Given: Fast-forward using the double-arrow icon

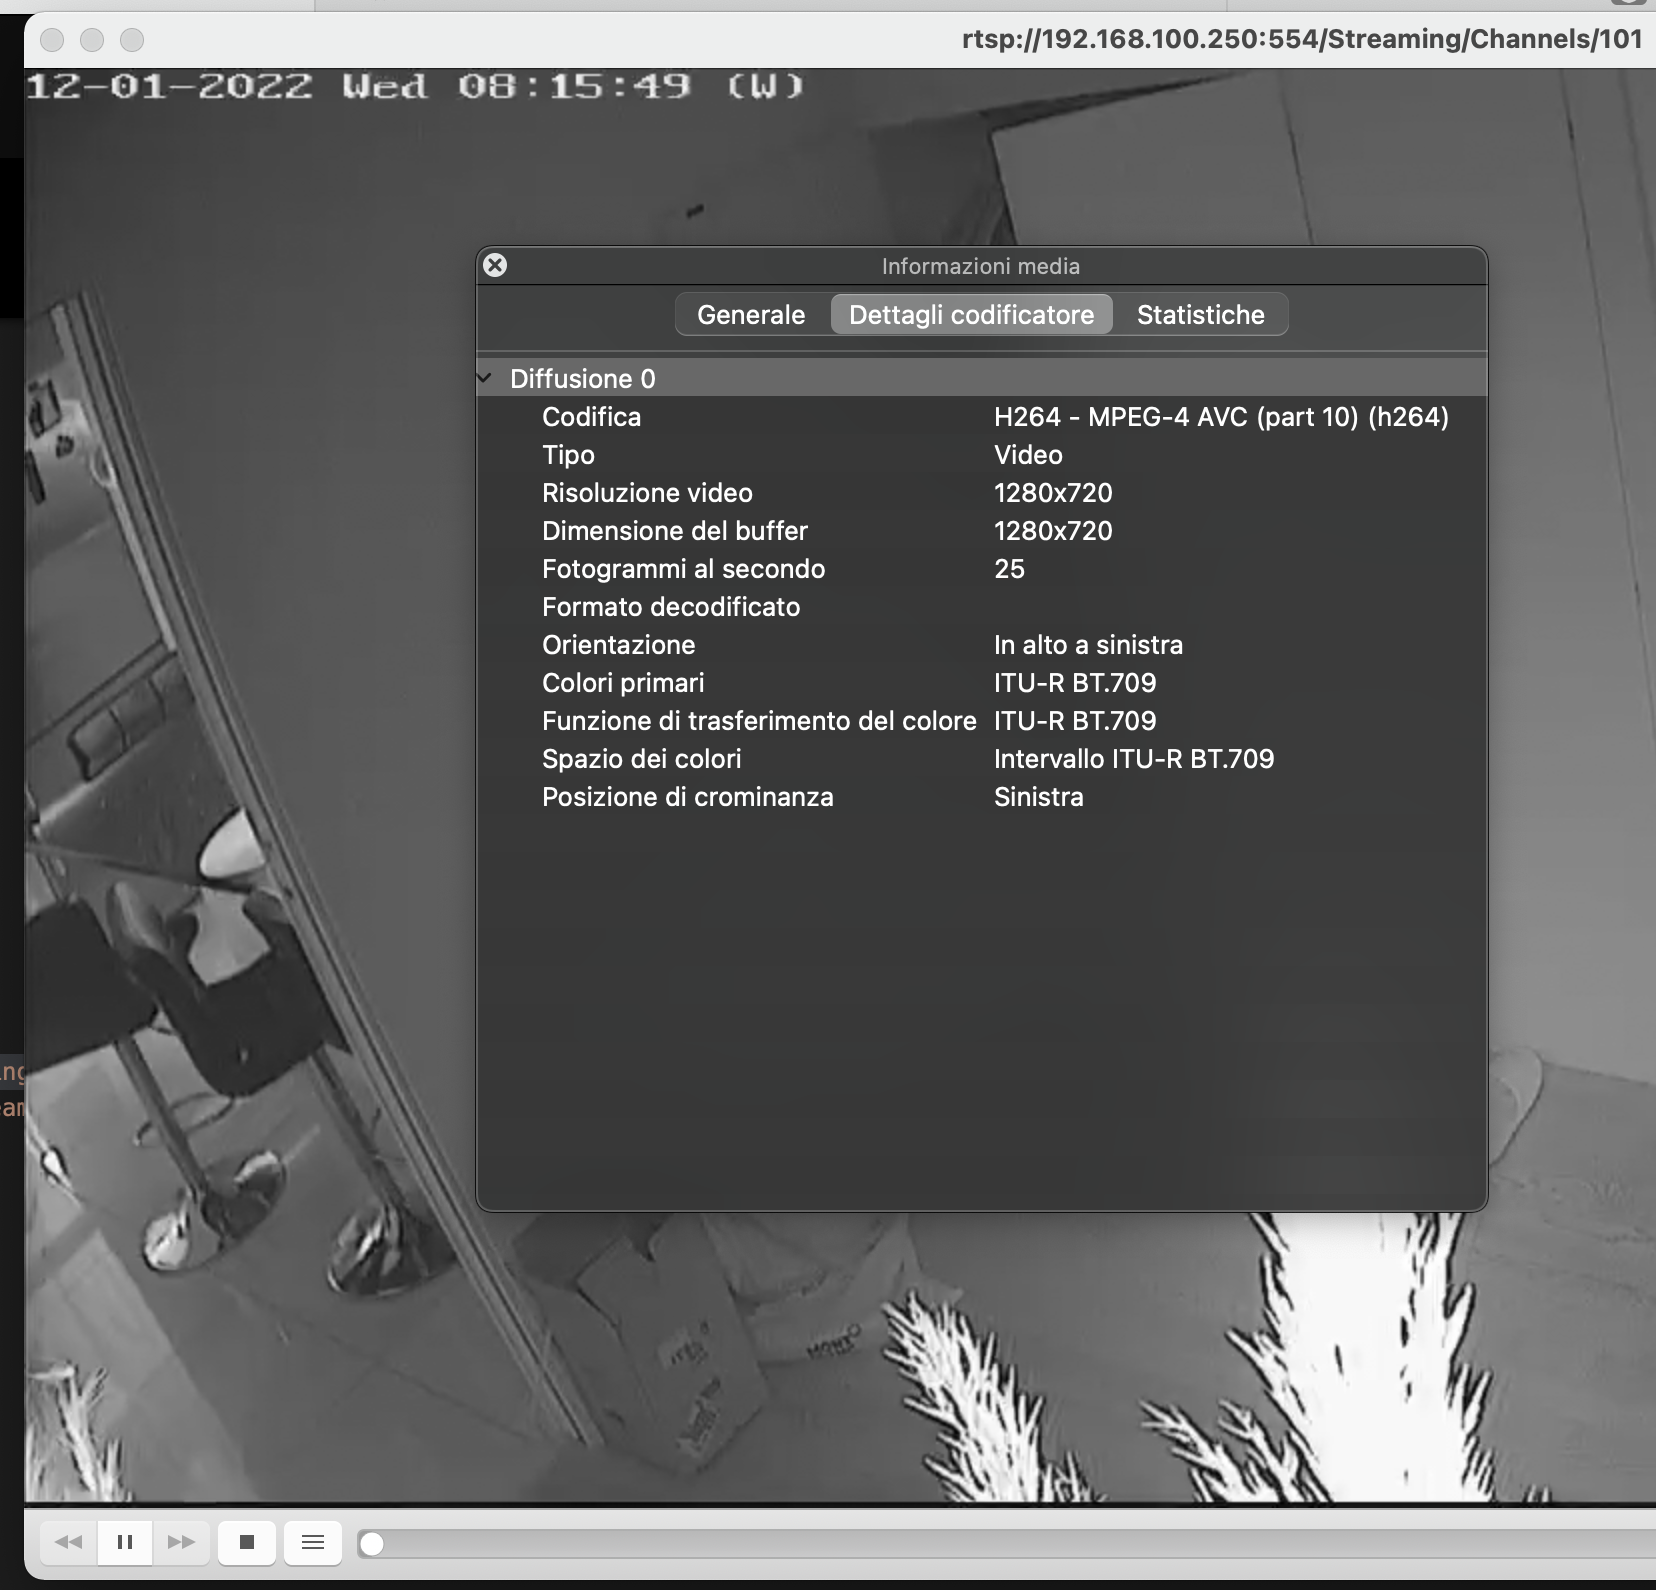Looking at the screenshot, I should (x=181, y=1541).
